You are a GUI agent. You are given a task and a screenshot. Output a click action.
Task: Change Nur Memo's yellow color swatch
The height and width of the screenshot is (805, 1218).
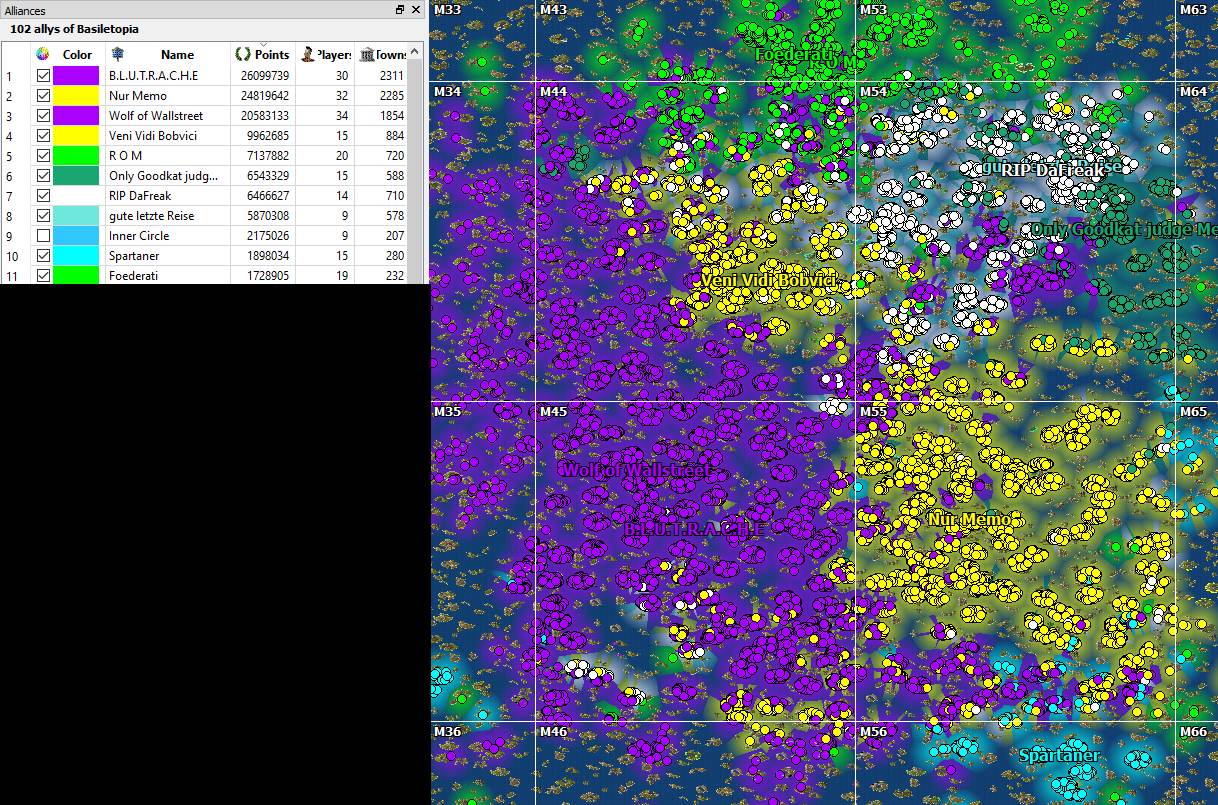[x=76, y=96]
